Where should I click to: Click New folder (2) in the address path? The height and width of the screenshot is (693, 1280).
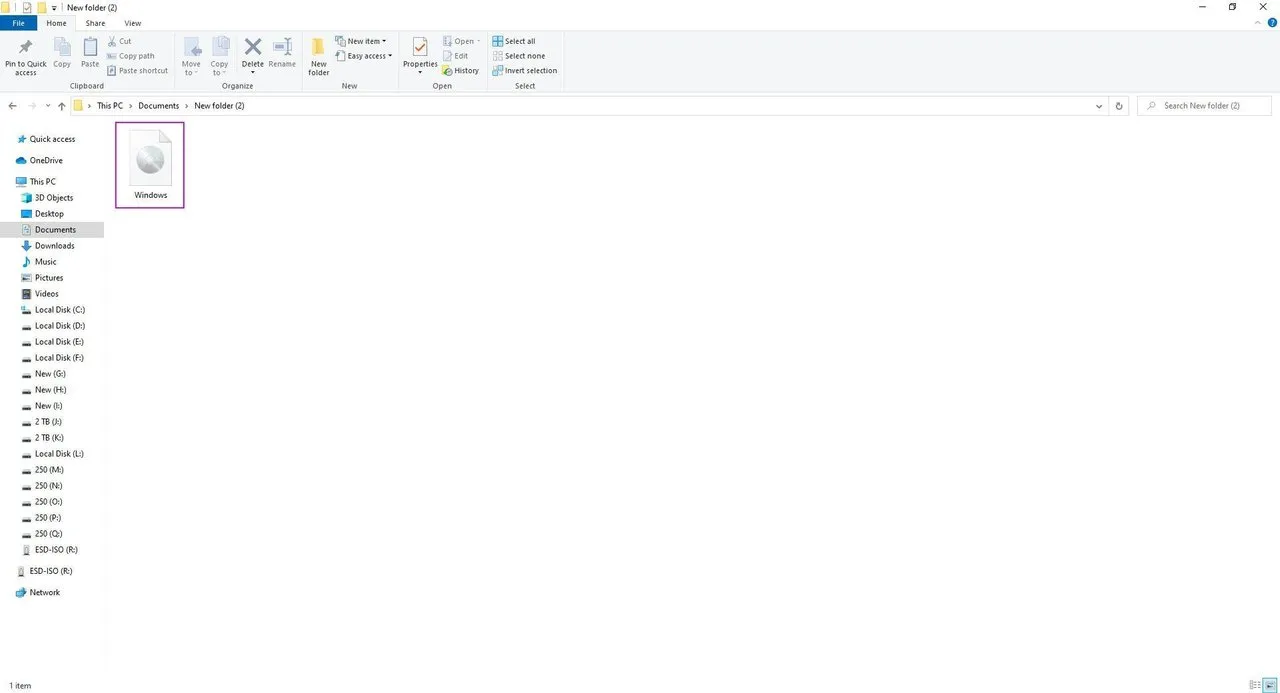click(x=219, y=106)
